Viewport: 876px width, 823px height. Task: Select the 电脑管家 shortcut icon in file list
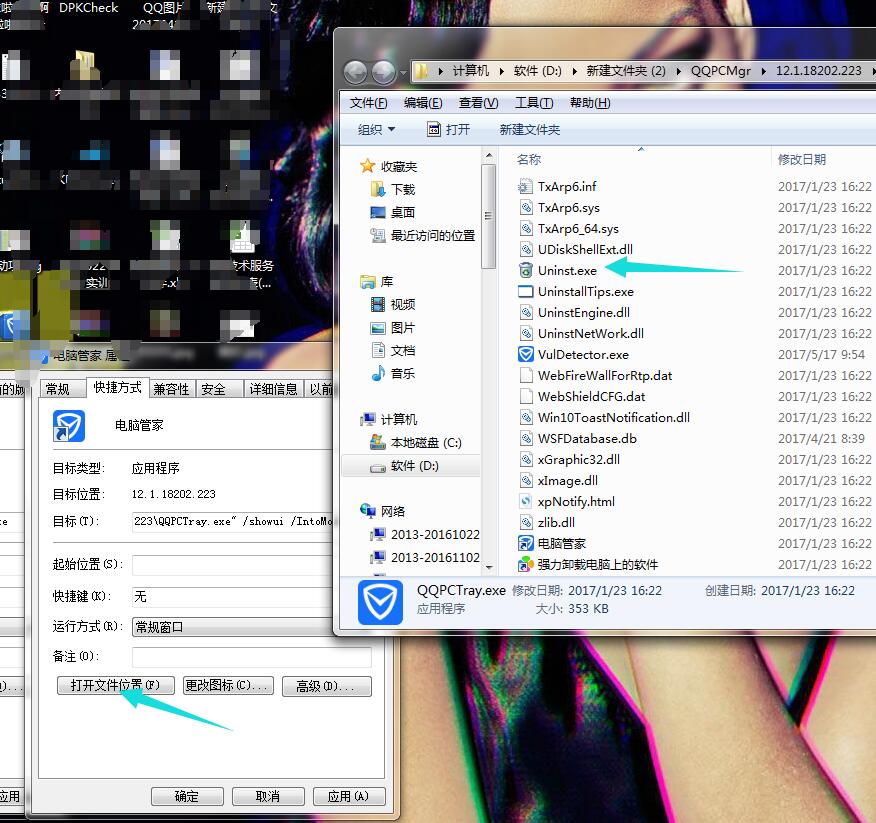[x=525, y=543]
